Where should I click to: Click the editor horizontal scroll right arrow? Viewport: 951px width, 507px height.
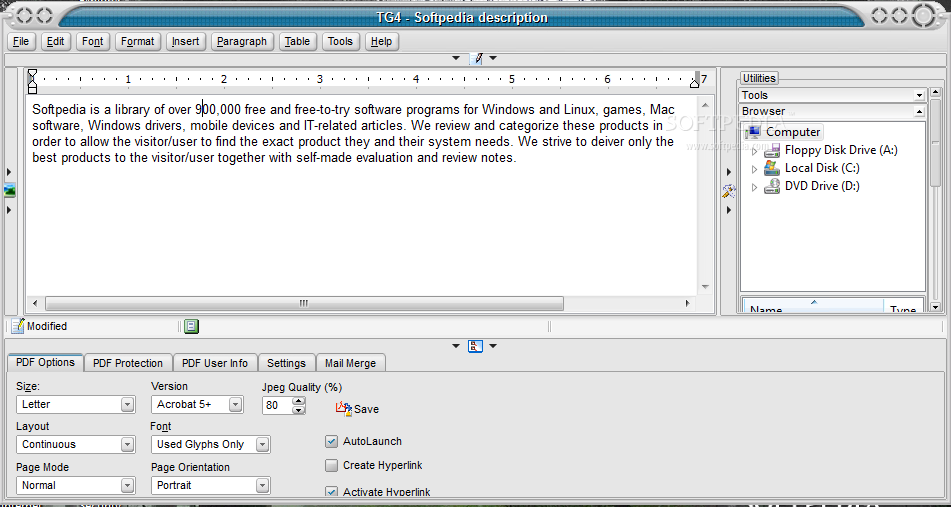tap(687, 303)
